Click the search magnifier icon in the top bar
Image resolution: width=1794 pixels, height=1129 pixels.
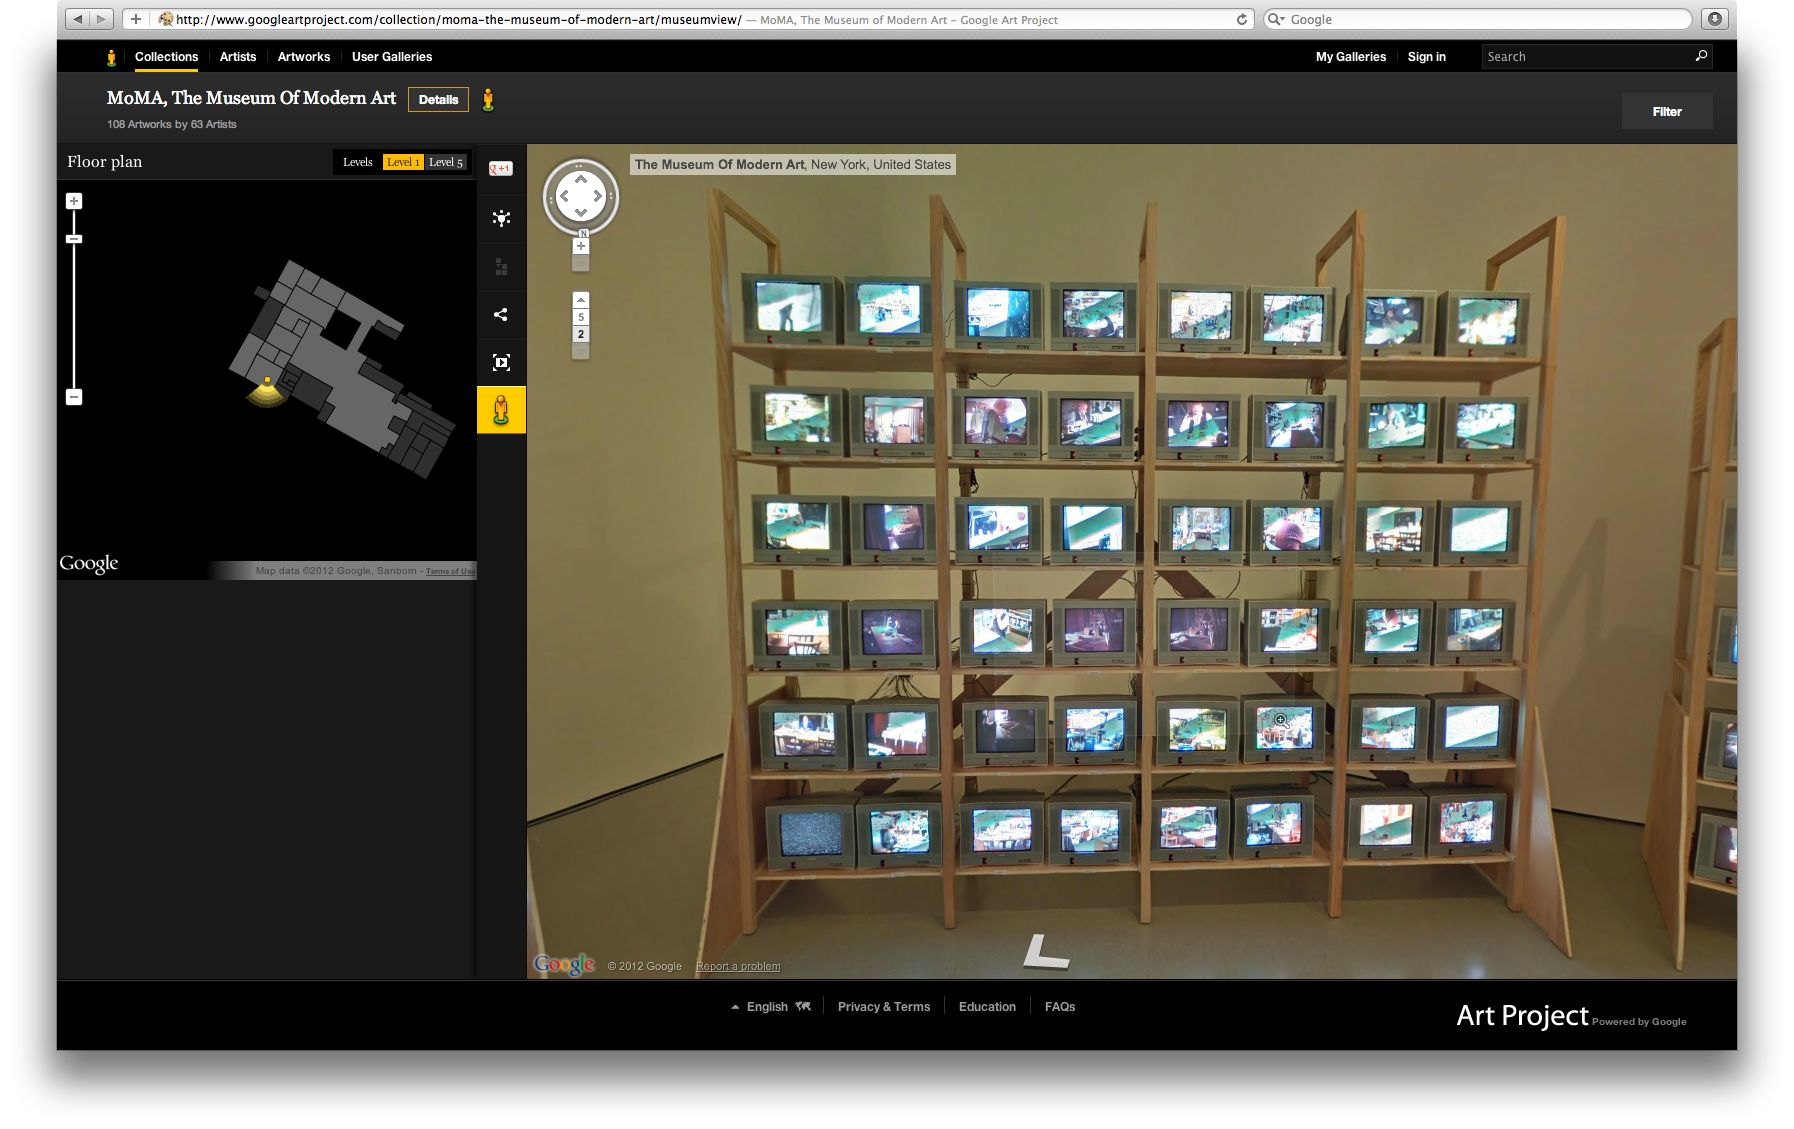(x=1700, y=57)
